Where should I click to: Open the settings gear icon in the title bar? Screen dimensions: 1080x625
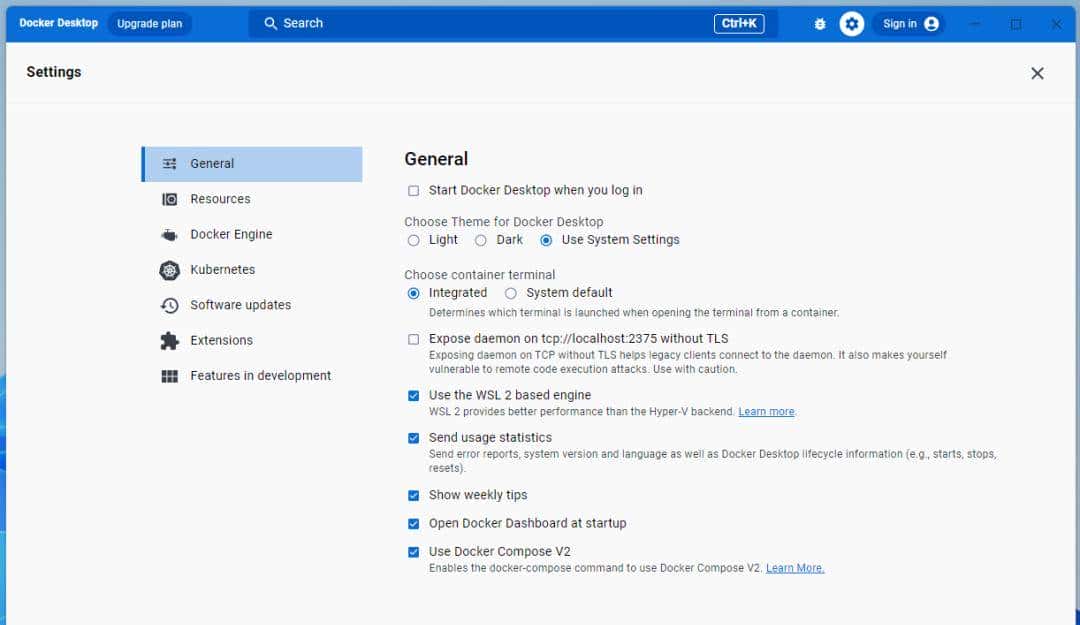[852, 23]
